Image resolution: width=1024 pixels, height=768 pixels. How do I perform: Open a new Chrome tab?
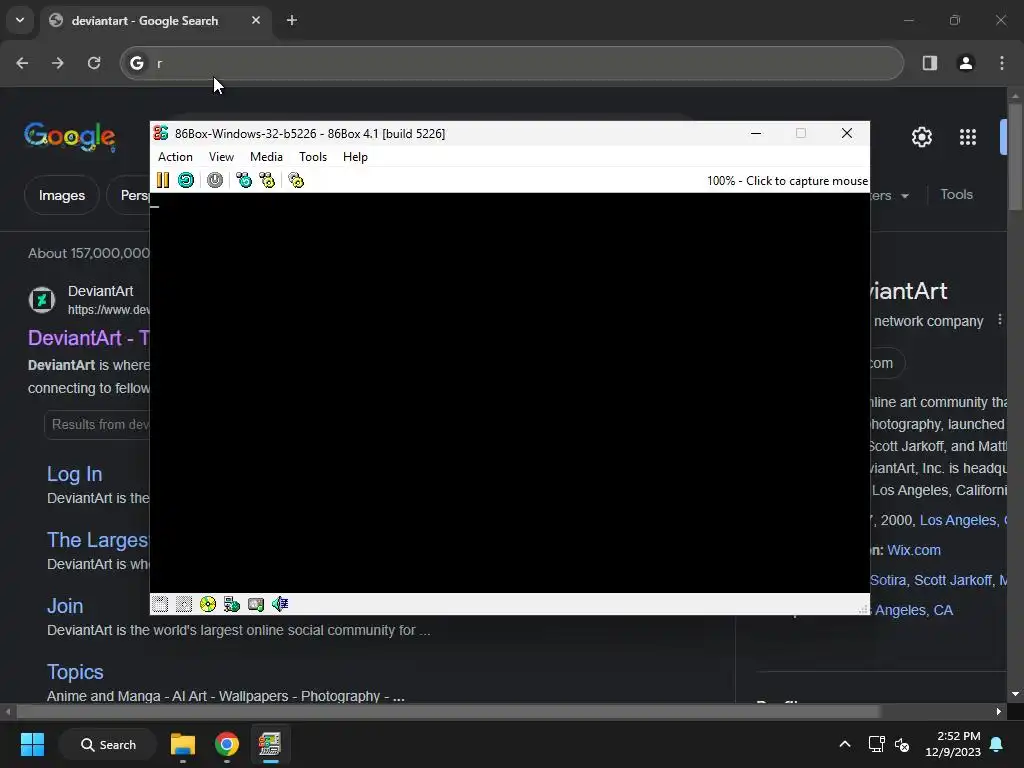click(292, 20)
